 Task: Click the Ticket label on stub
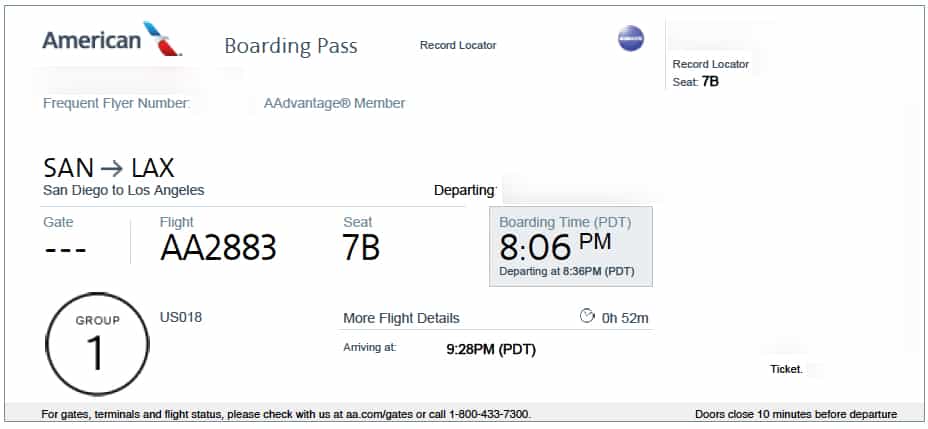click(786, 369)
